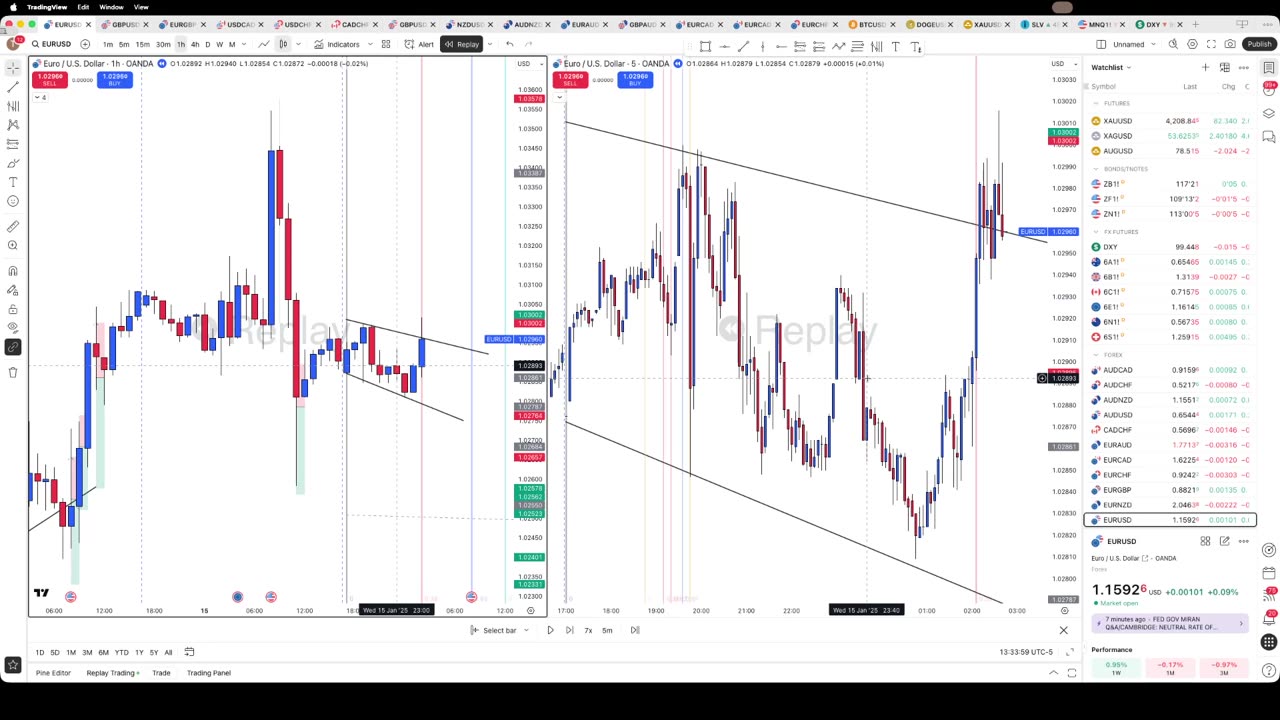Click the Publish button
Image resolution: width=1280 pixels, height=720 pixels.
pyautogui.click(x=1259, y=44)
